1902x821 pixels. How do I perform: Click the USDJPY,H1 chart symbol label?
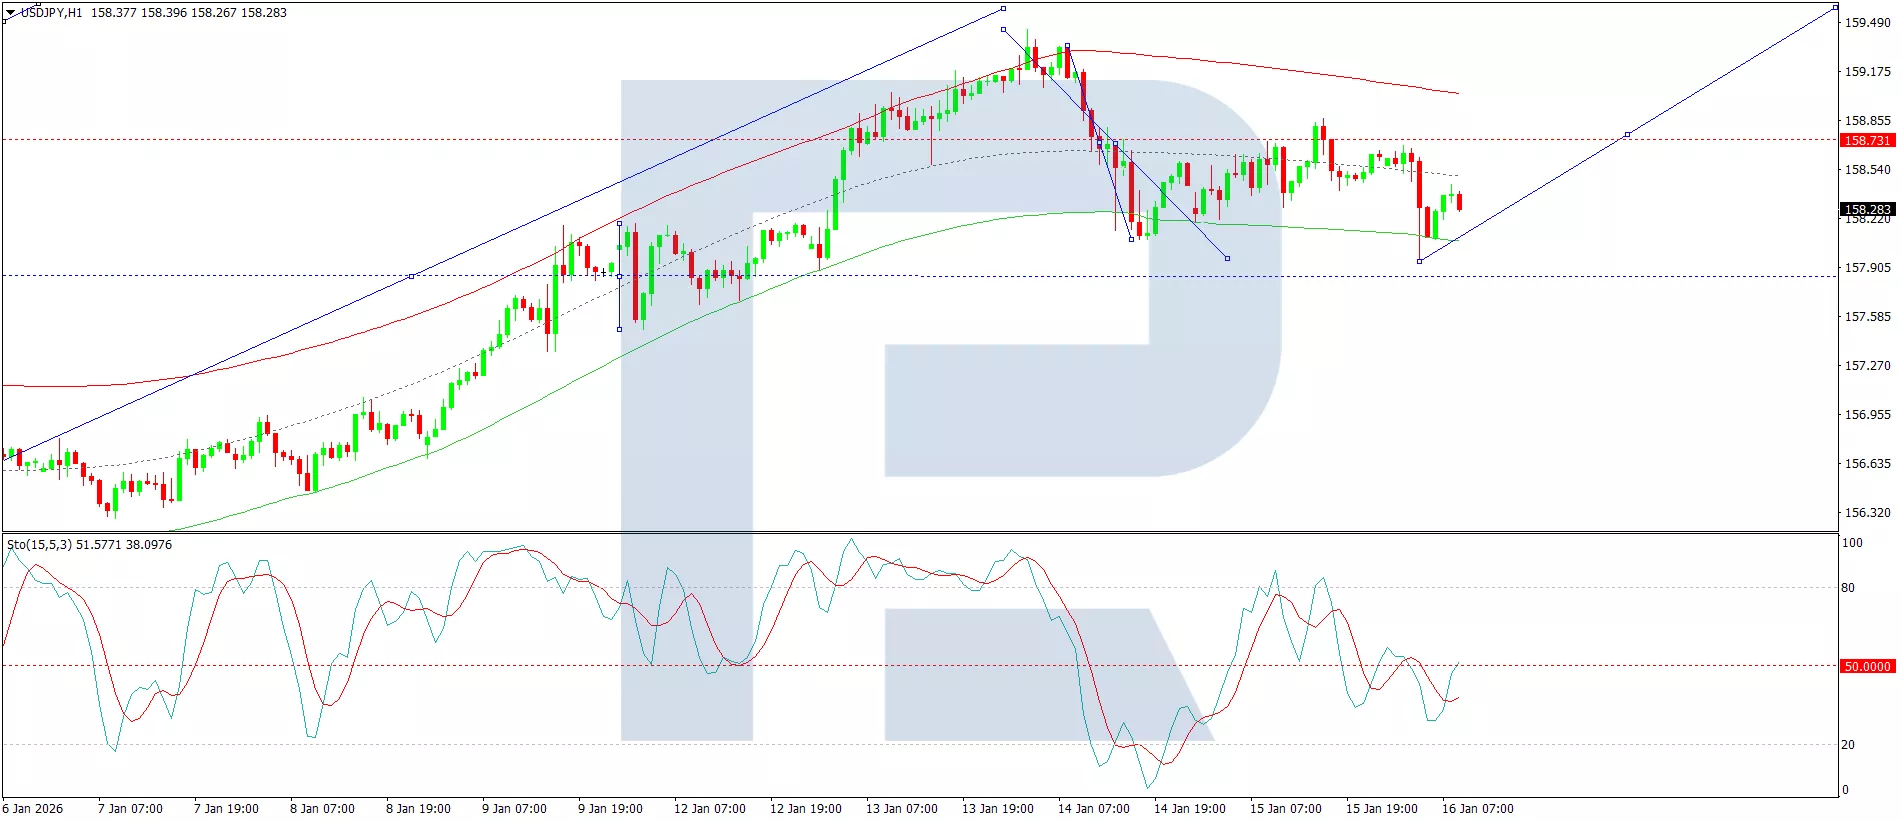tap(51, 13)
